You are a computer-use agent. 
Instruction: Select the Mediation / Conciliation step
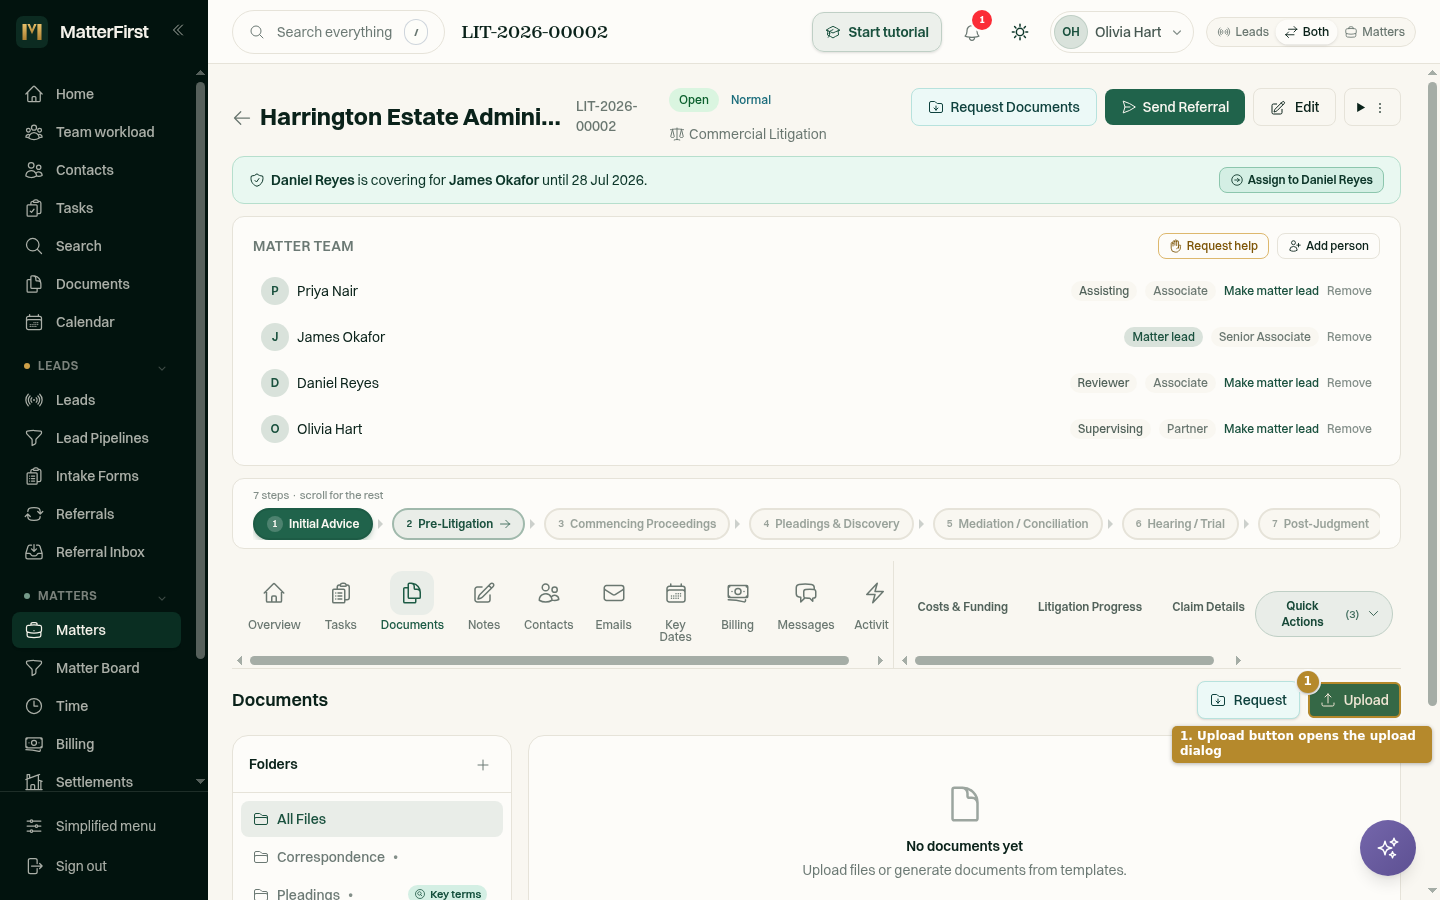click(1018, 524)
